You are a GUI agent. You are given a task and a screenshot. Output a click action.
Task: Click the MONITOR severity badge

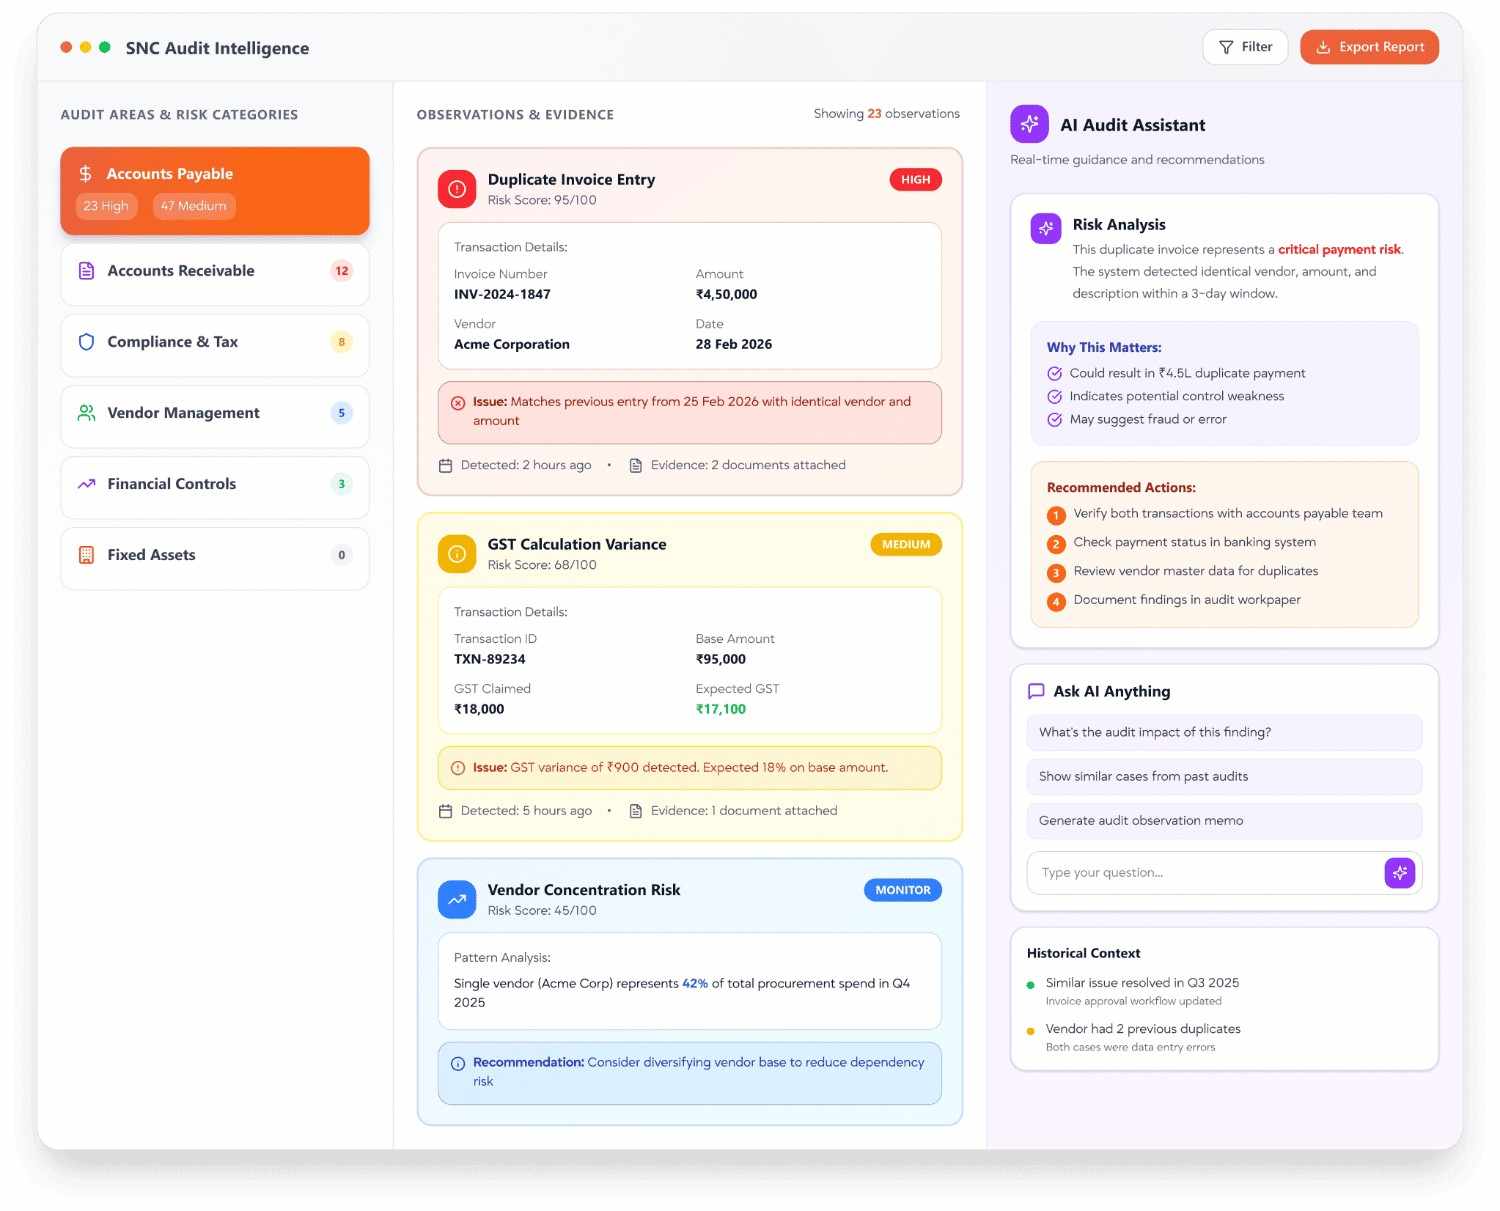(903, 890)
